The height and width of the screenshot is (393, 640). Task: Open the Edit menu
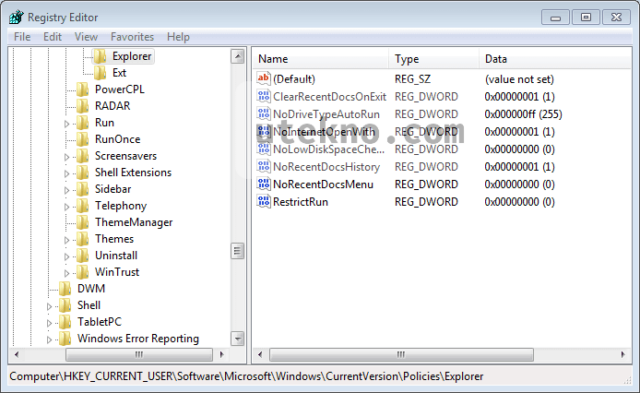click(x=52, y=37)
